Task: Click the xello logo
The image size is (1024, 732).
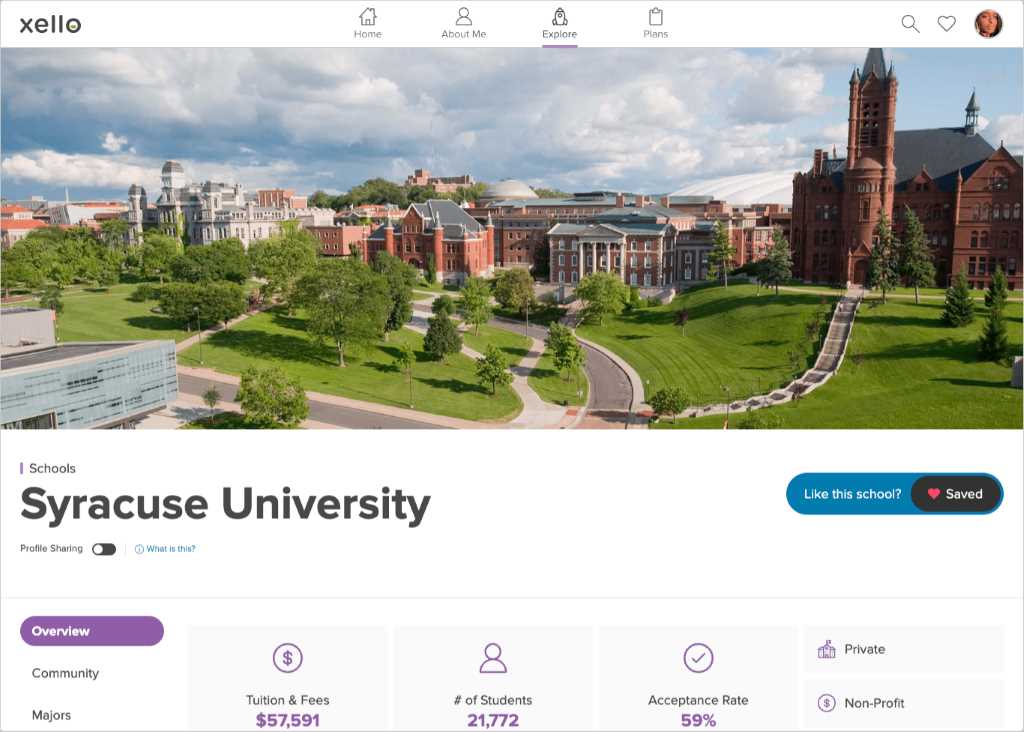Action: pos(48,24)
